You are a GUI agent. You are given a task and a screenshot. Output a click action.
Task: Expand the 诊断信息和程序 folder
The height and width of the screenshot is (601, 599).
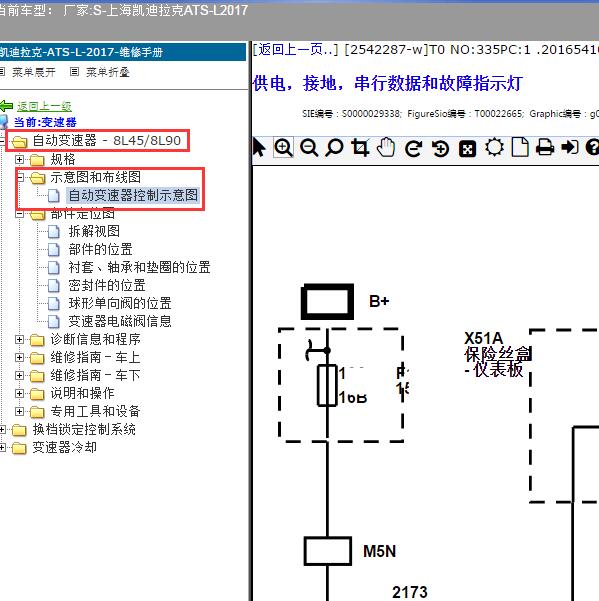coord(20,340)
